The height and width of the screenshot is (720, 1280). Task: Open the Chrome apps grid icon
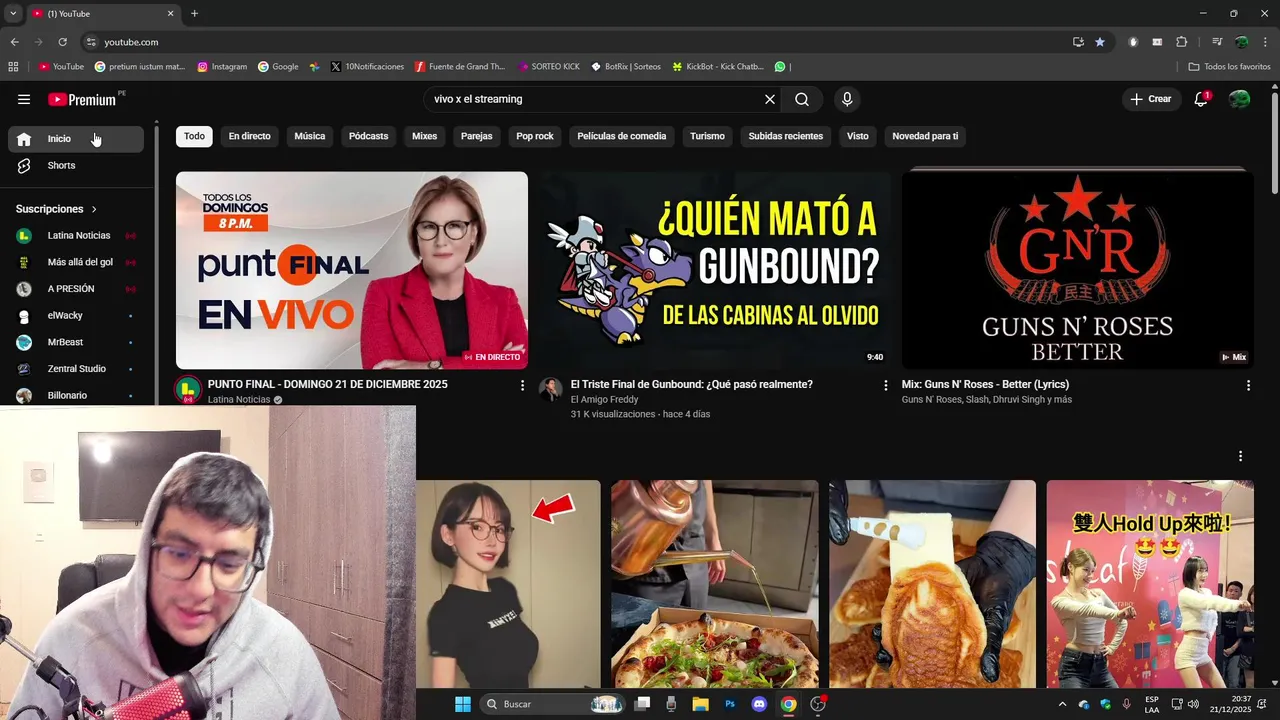13,67
